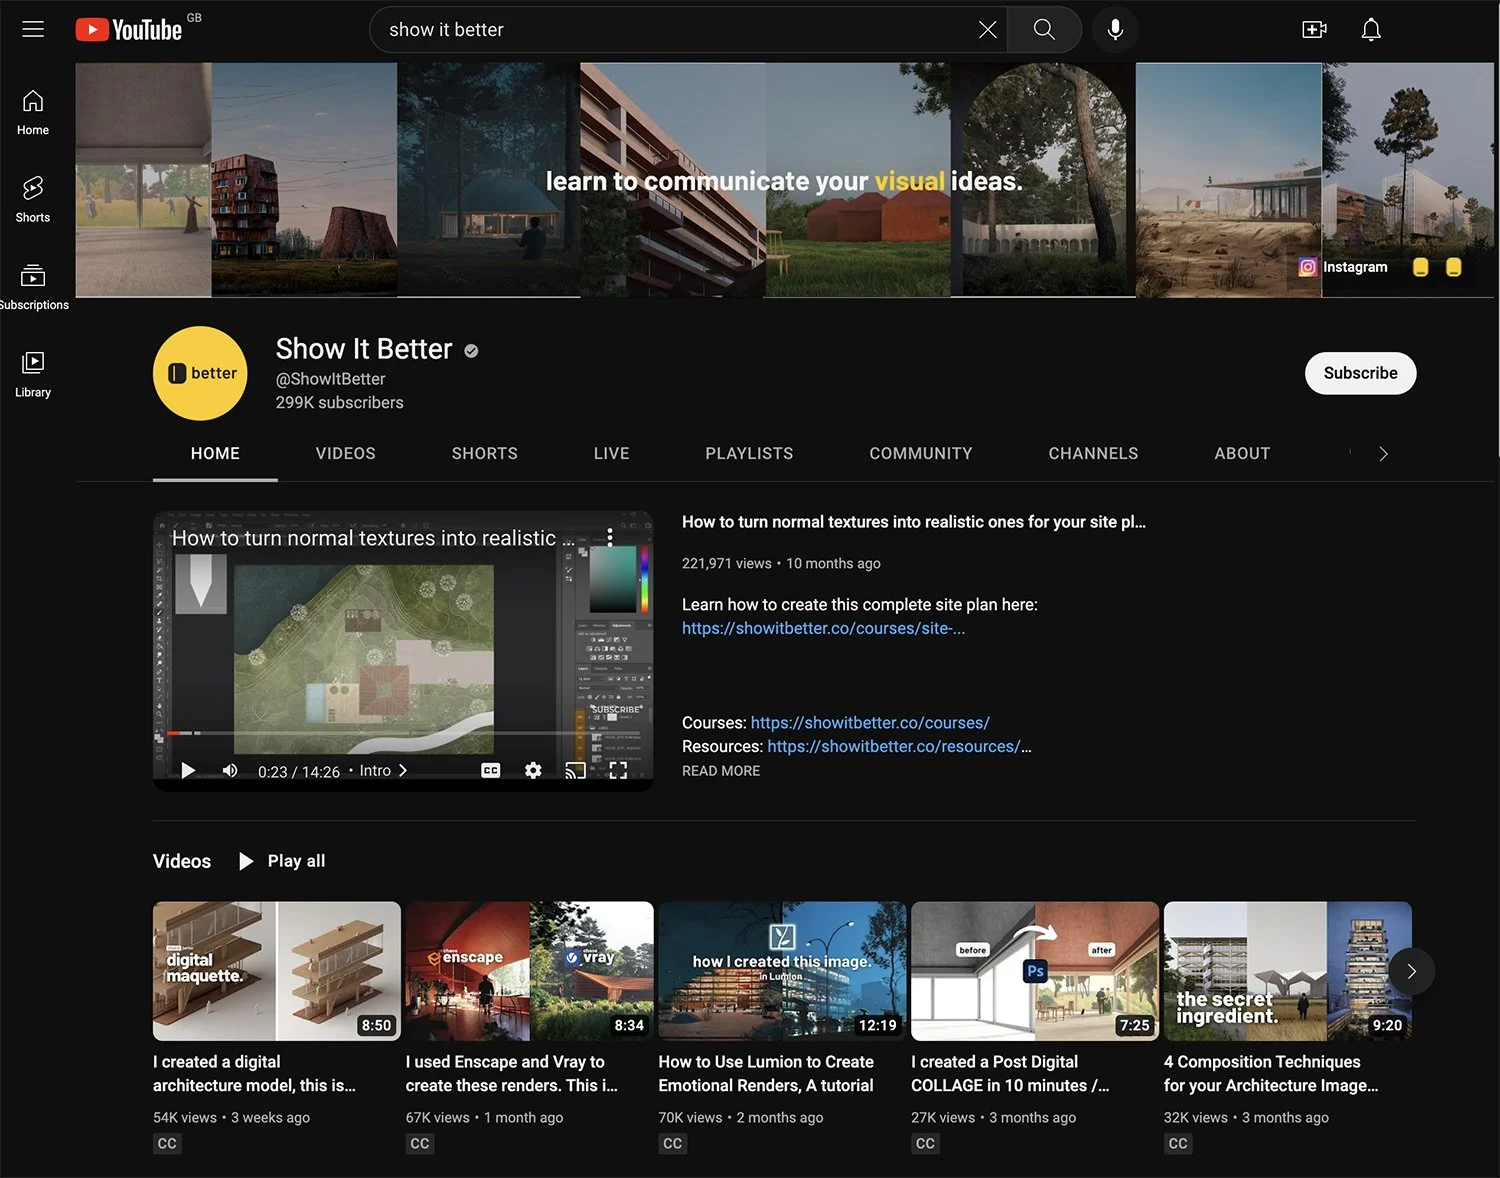Open the hamburger guide menu

[x=33, y=29]
